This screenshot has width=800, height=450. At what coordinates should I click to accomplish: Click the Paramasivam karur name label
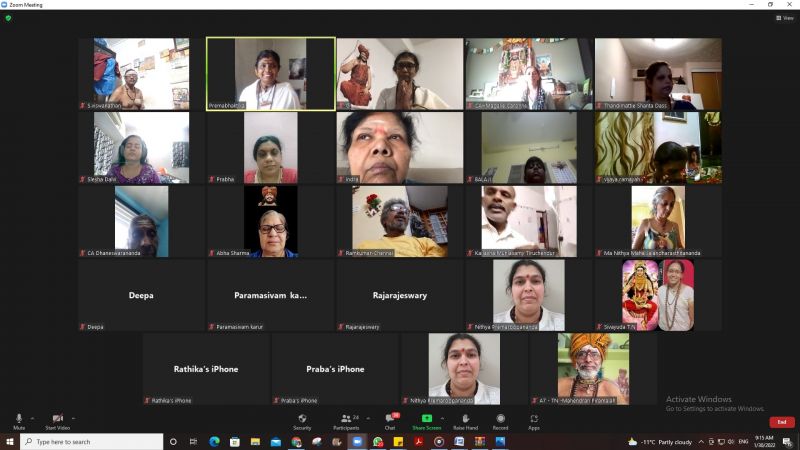239,327
